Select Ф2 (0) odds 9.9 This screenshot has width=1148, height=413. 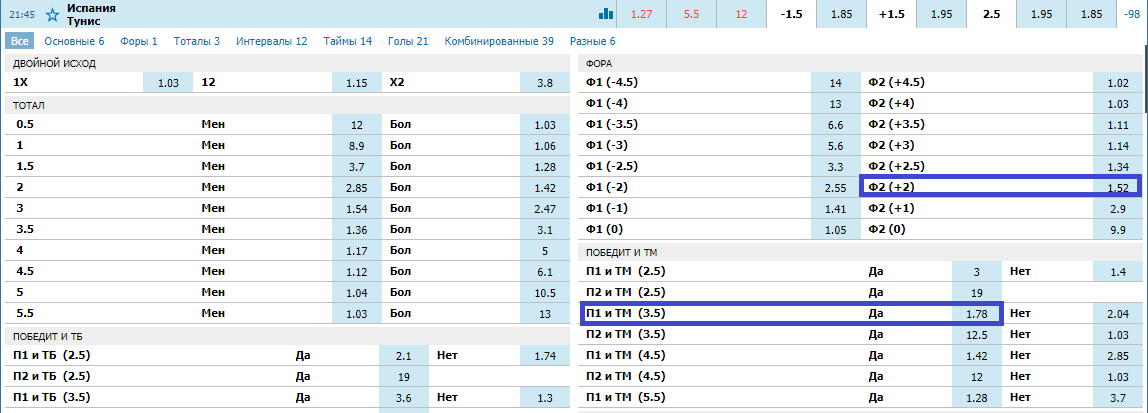[1117, 230]
